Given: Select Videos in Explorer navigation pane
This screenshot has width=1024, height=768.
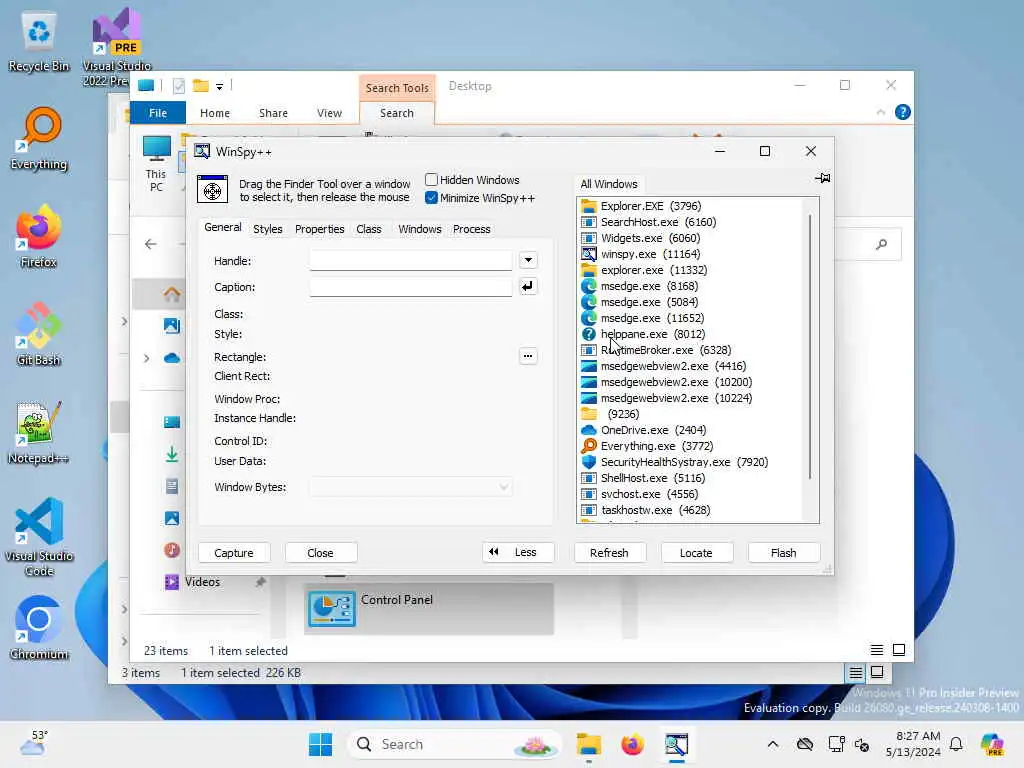Looking at the screenshot, I should pos(202,582).
